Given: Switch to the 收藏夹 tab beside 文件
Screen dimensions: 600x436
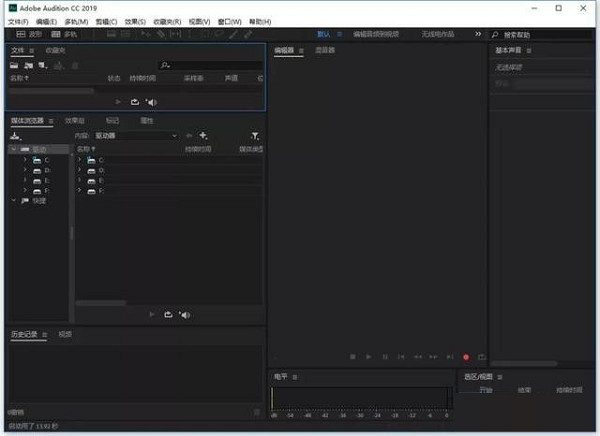Looking at the screenshot, I should pyautogui.click(x=55, y=51).
